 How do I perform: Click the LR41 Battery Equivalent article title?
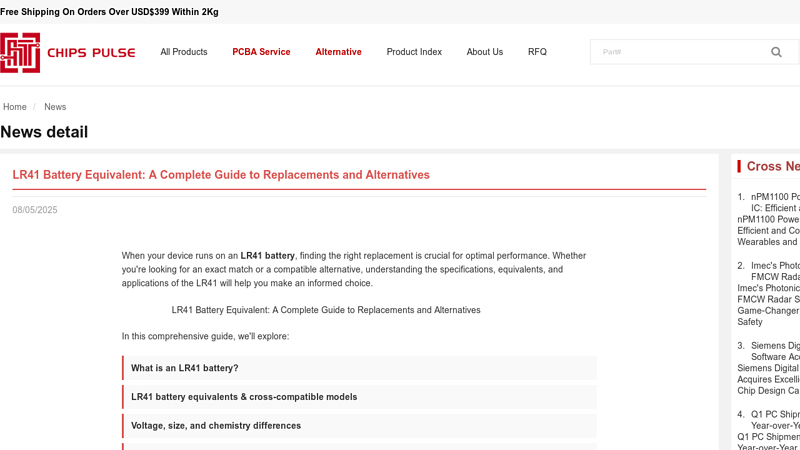click(221, 175)
